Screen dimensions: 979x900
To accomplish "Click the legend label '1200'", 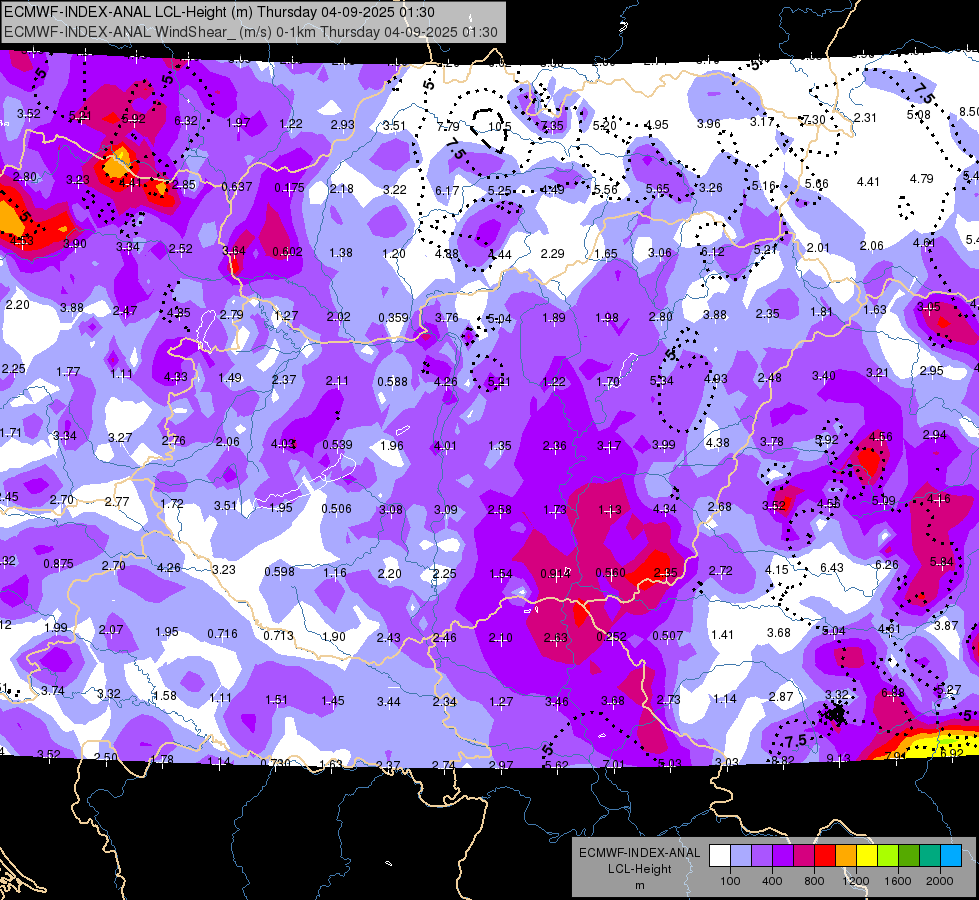I will [855, 881].
